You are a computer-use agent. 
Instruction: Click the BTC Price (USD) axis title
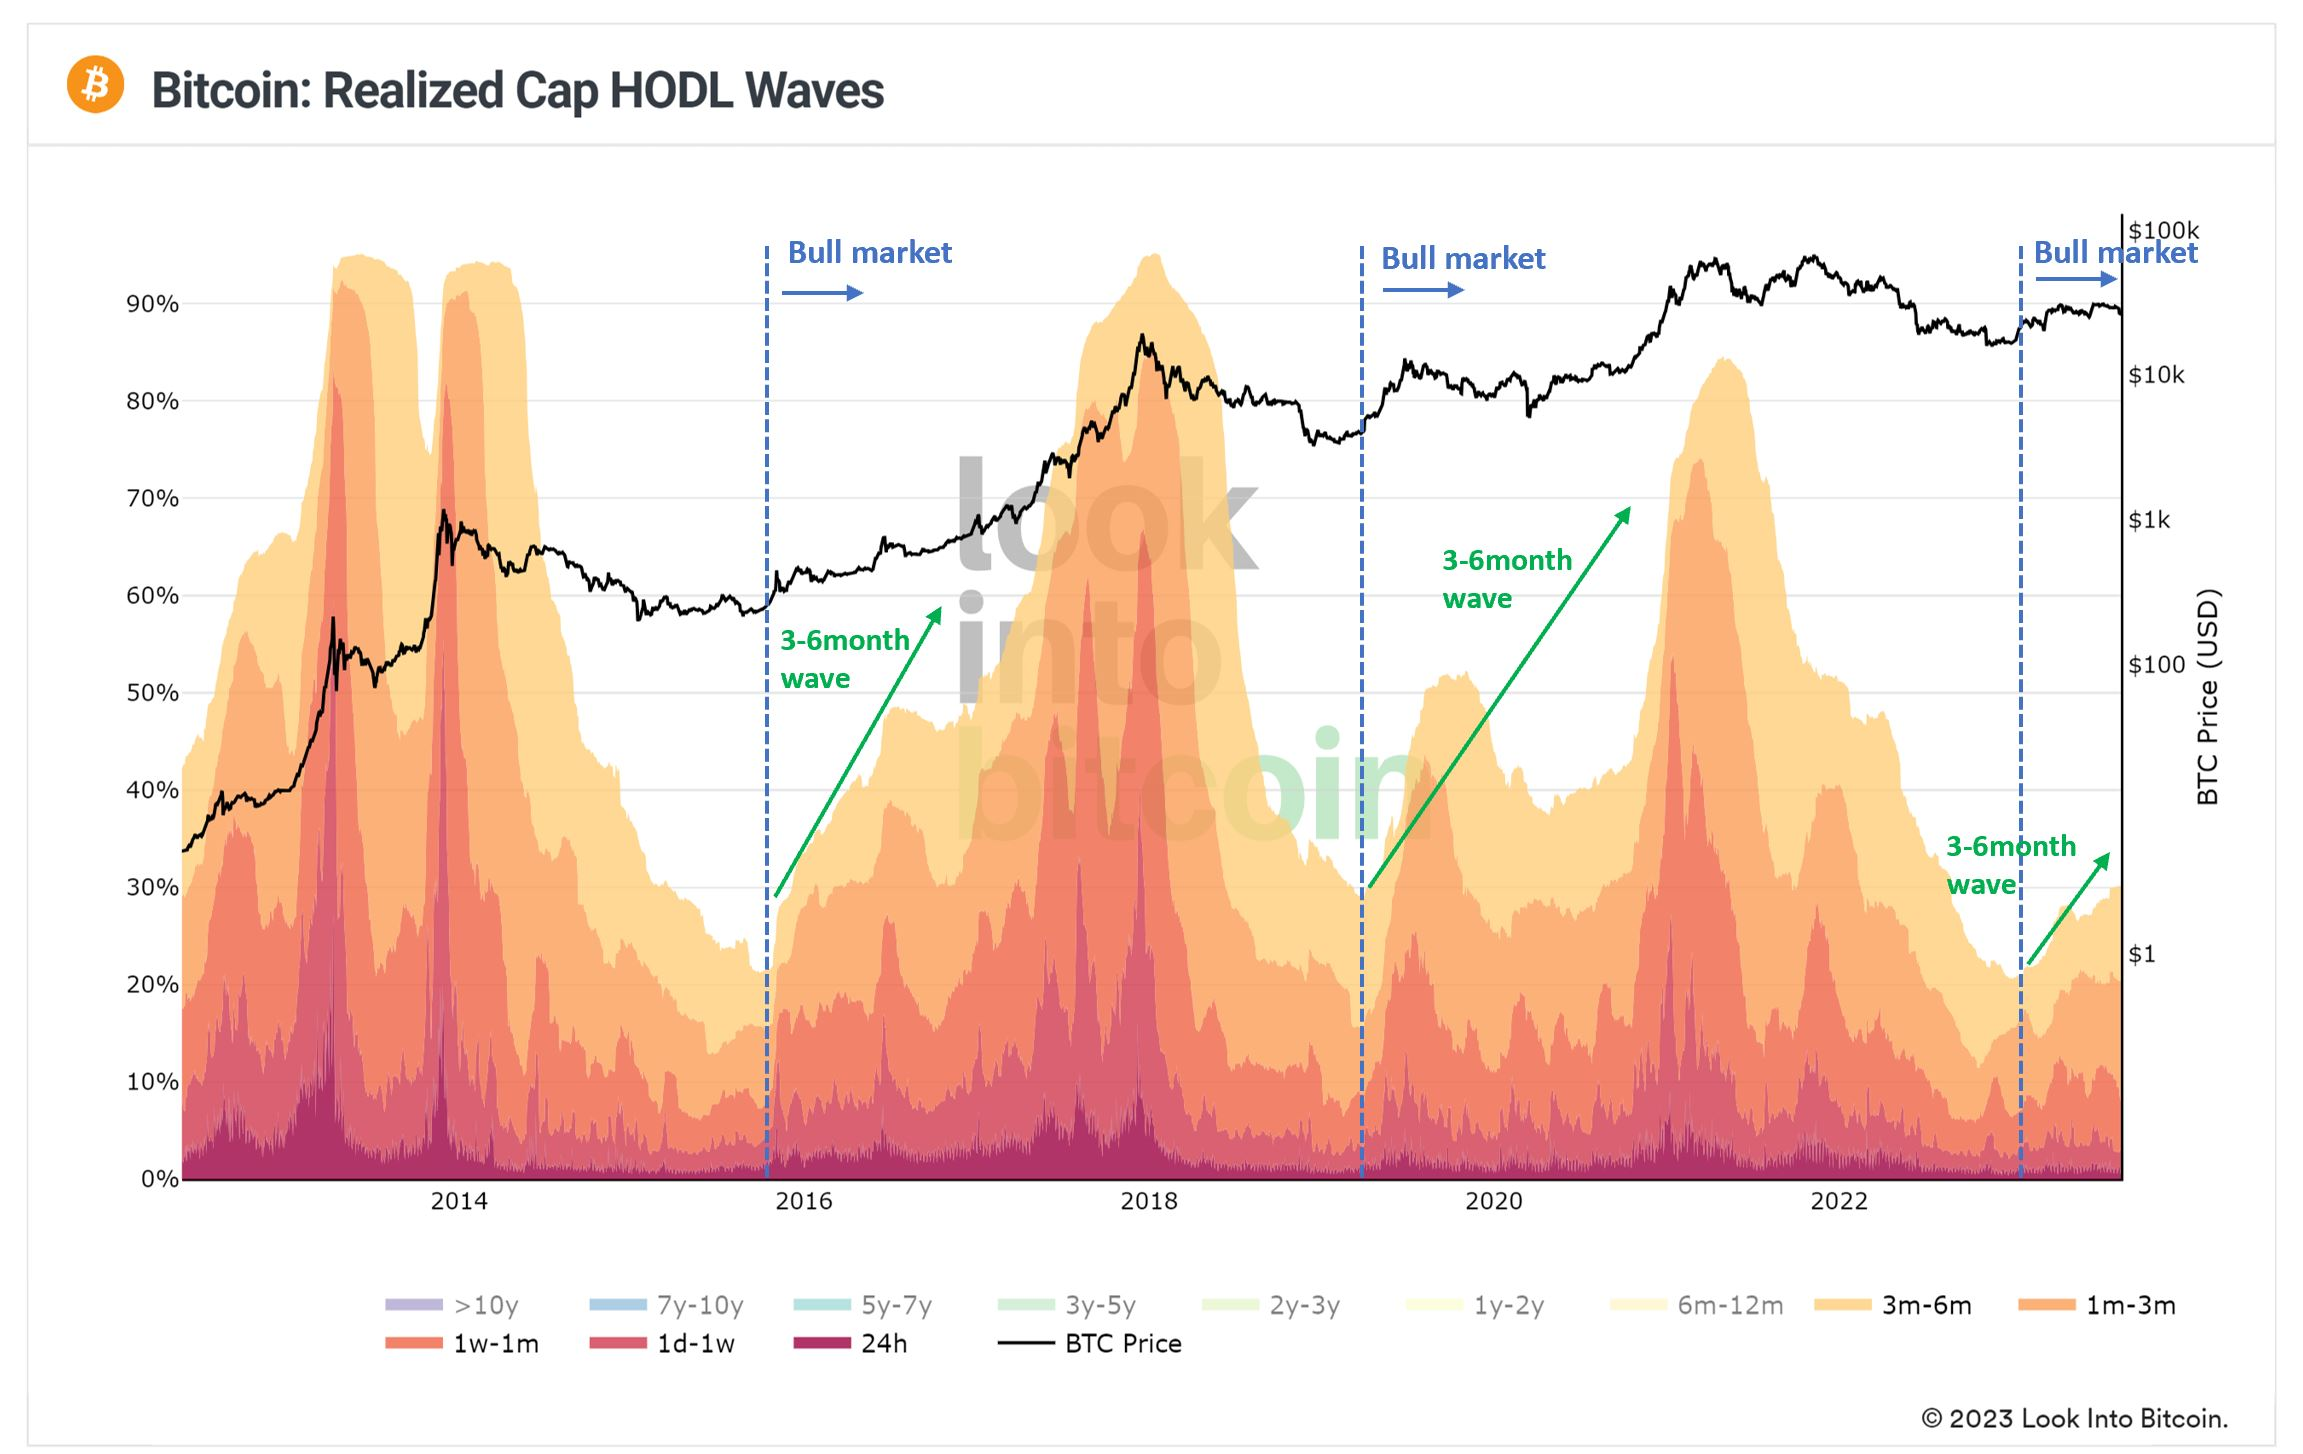pyautogui.click(x=2208, y=696)
